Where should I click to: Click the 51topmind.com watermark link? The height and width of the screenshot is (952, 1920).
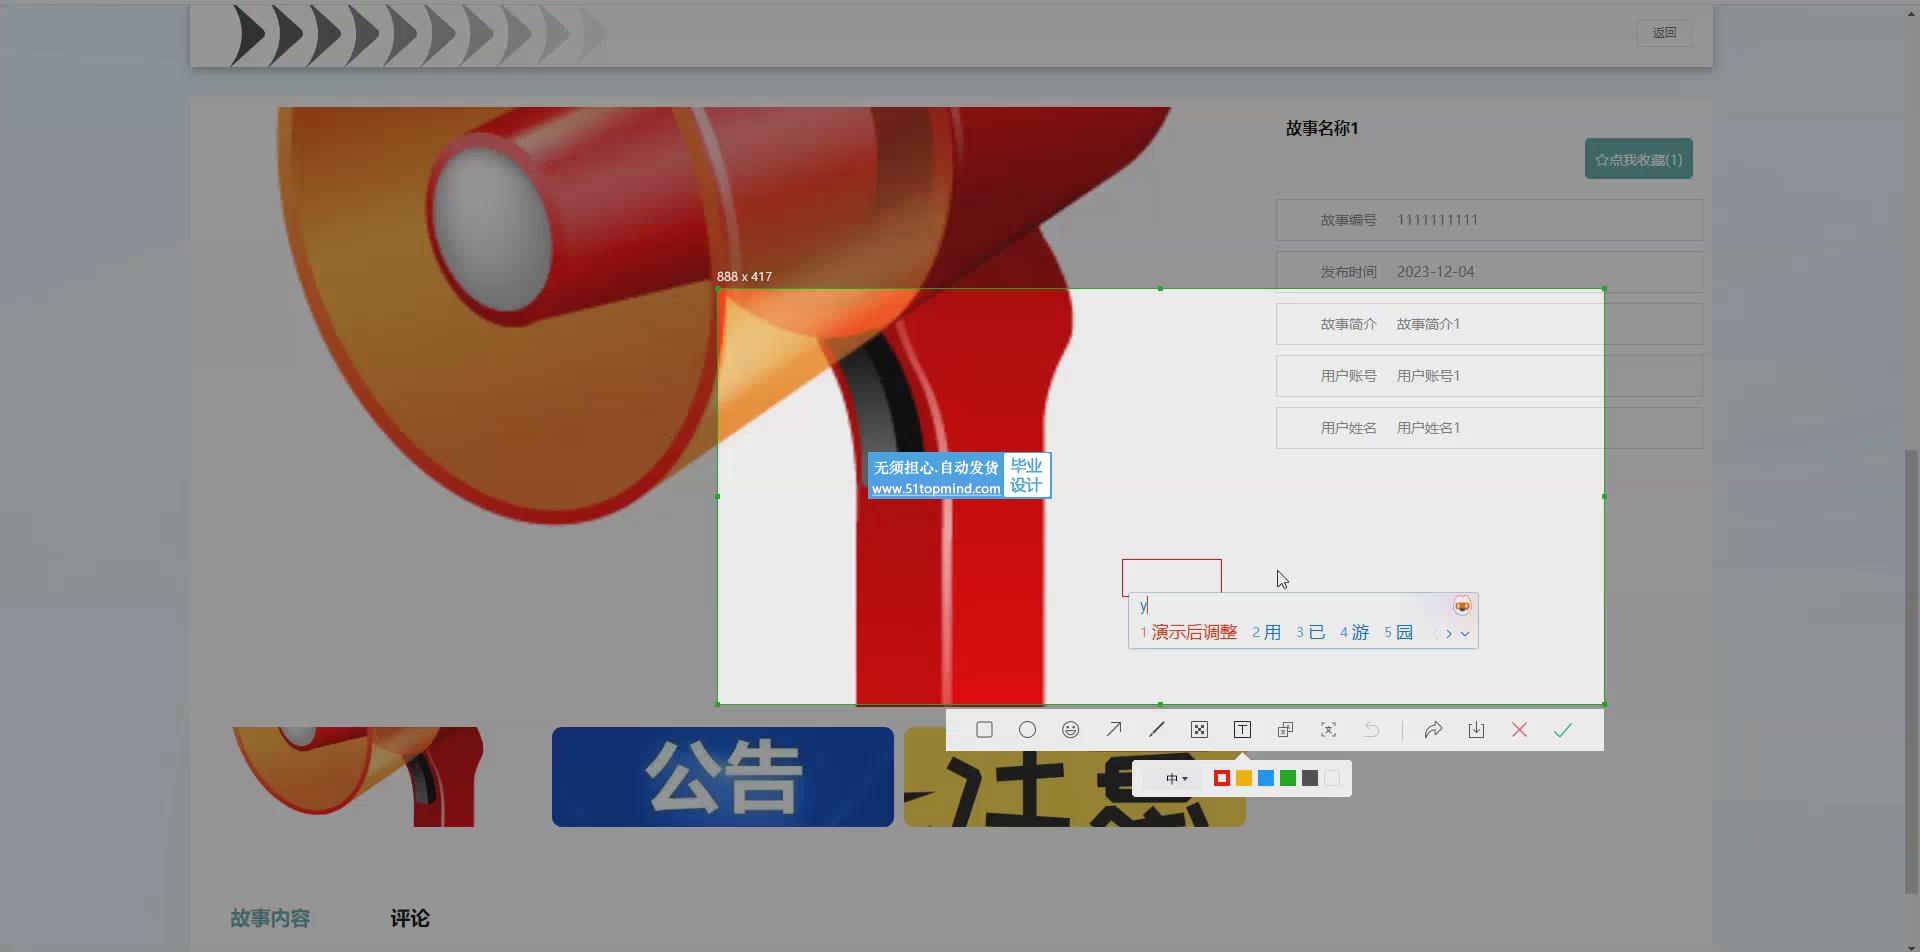pos(935,489)
